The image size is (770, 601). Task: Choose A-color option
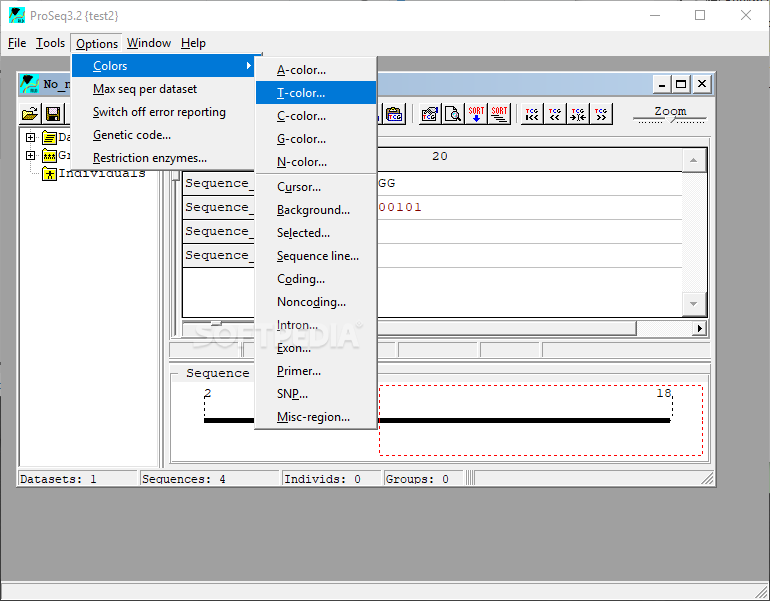coord(316,70)
